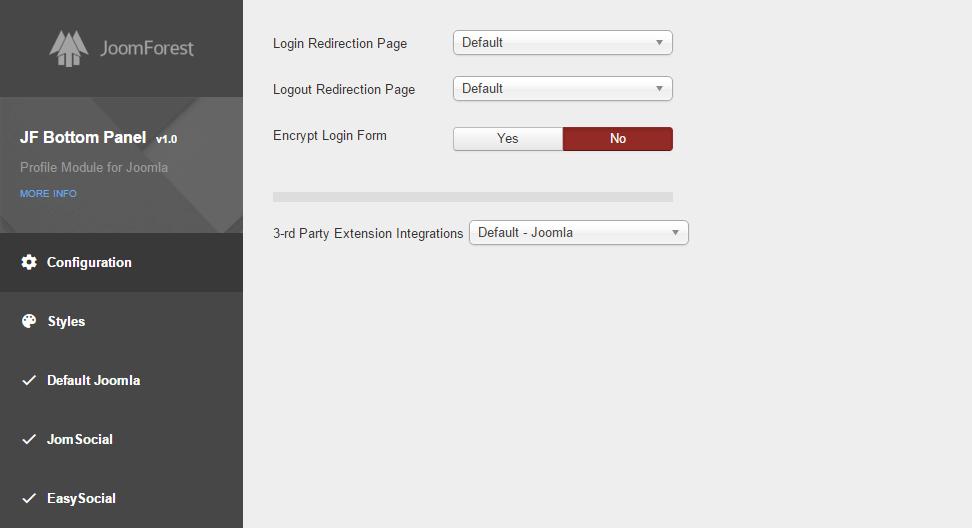Click the checkmark icon beside JomSocial
Image resolution: width=972 pixels, height=528 pixels.
click(29, 440)
